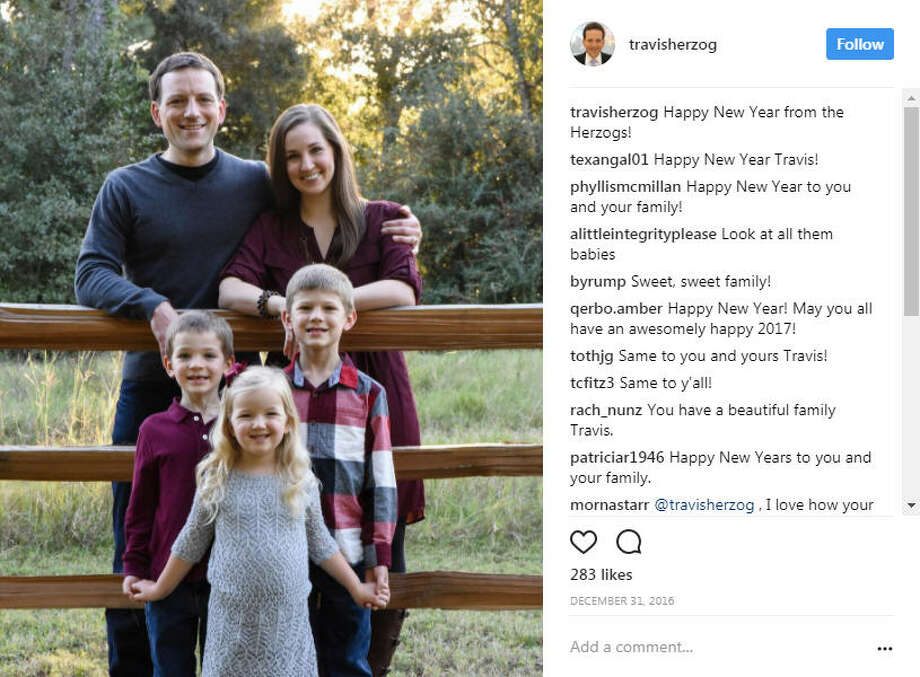Click in the Add a comment field
The height and width of the screenshot is (677, 920).
(700, 647)
